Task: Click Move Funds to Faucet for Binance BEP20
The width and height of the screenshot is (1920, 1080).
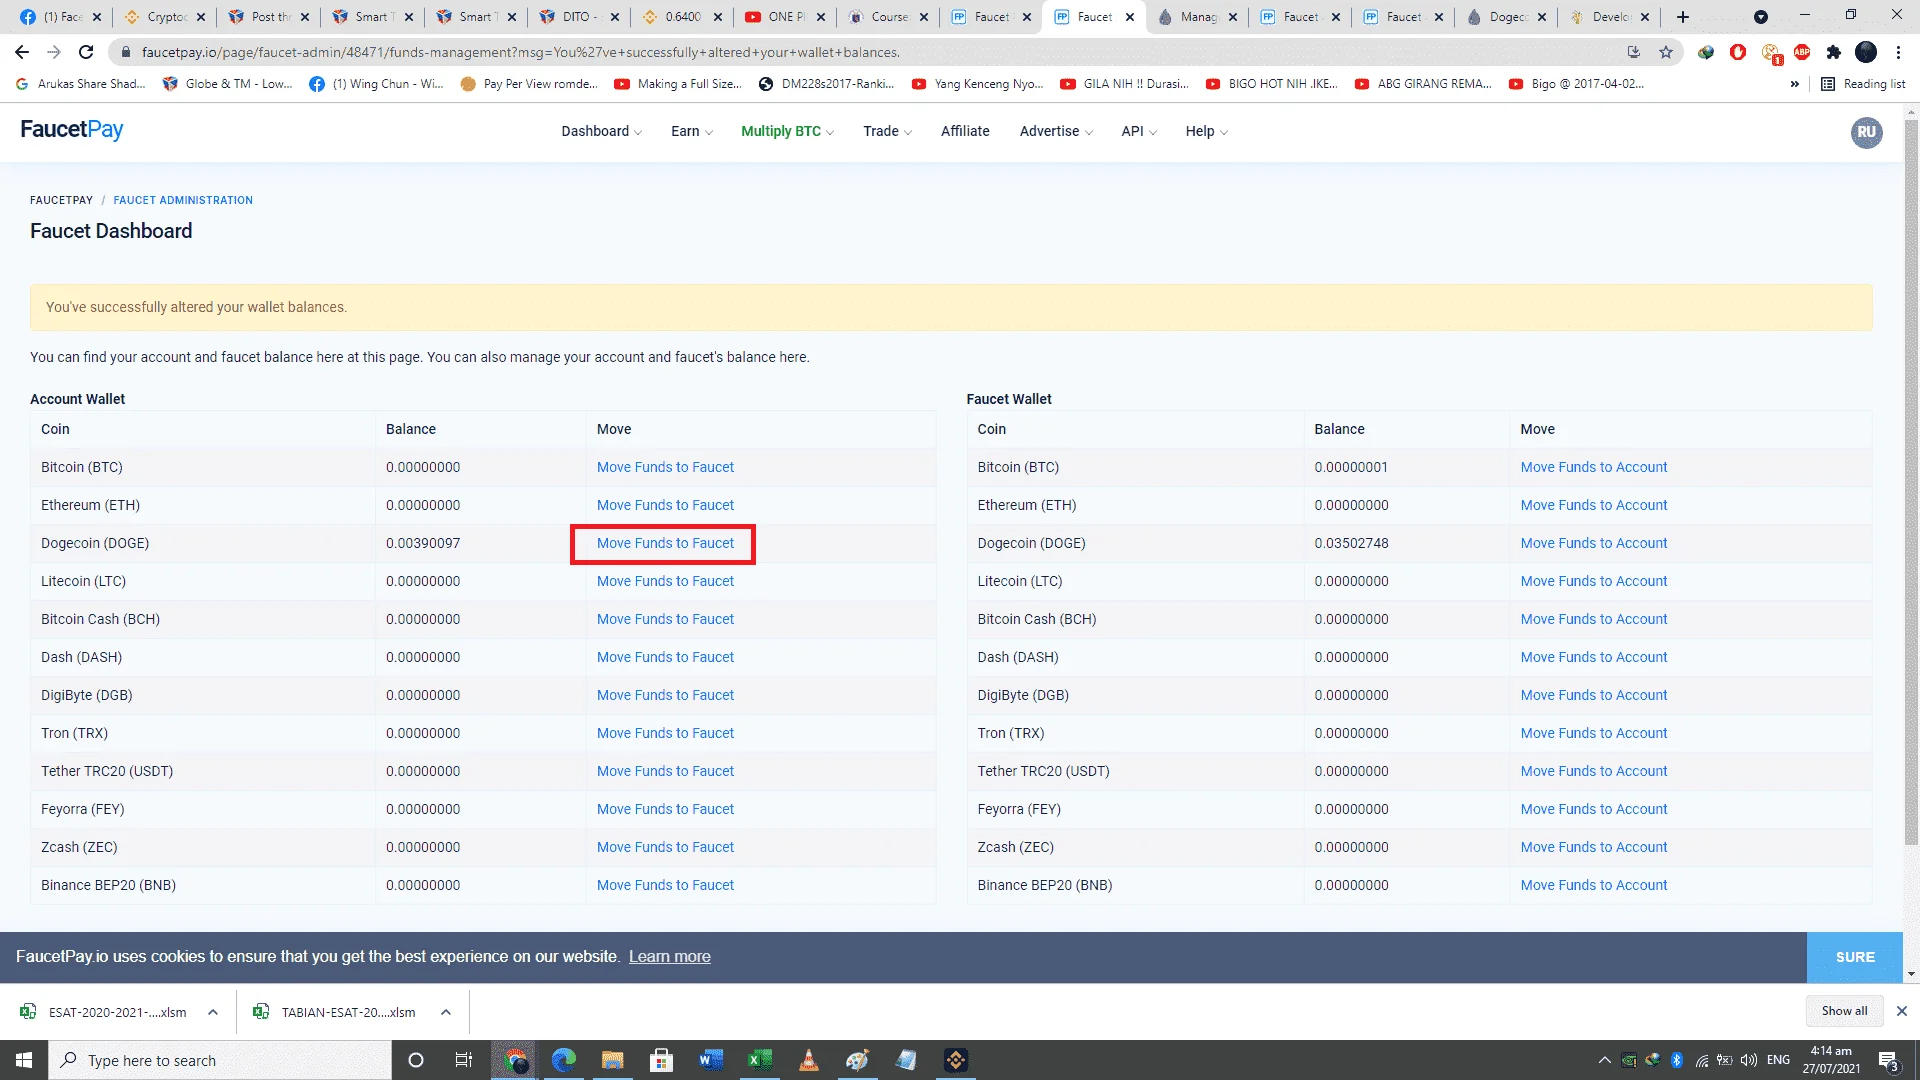Action: point(665,885)
